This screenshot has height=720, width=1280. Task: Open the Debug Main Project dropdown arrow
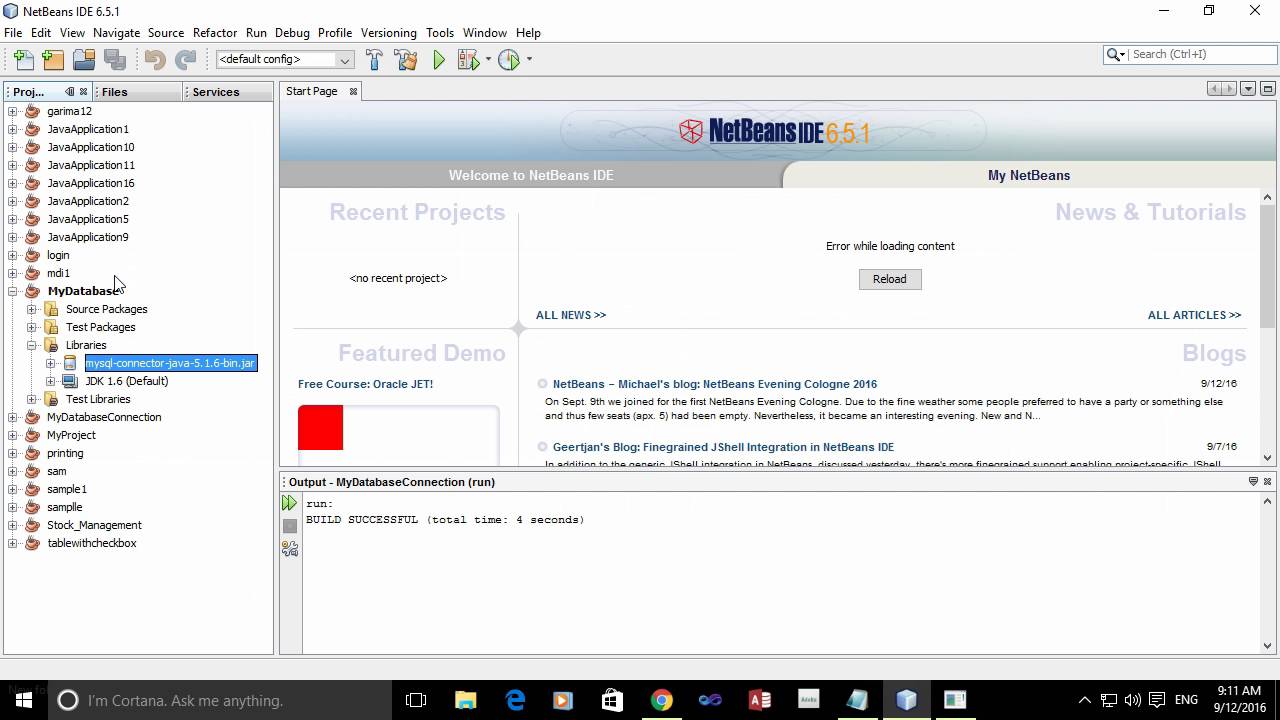[488, 60]
